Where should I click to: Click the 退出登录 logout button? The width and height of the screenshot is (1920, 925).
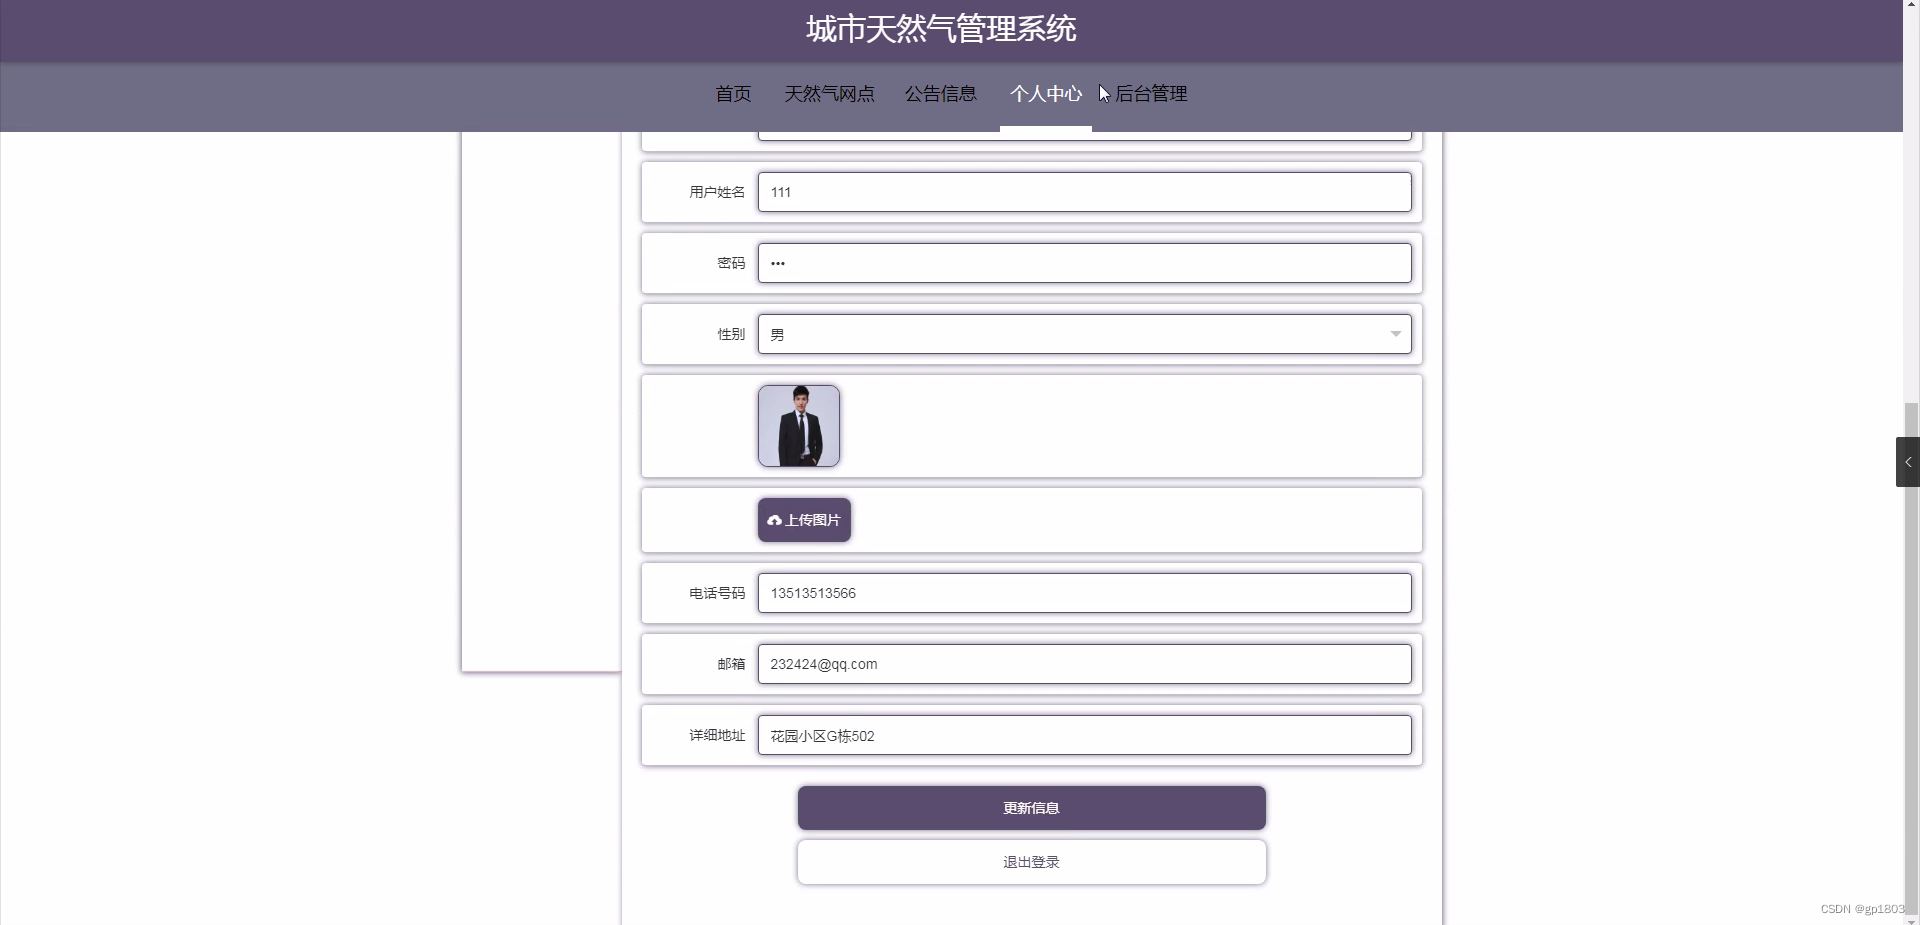point(1030,861)
